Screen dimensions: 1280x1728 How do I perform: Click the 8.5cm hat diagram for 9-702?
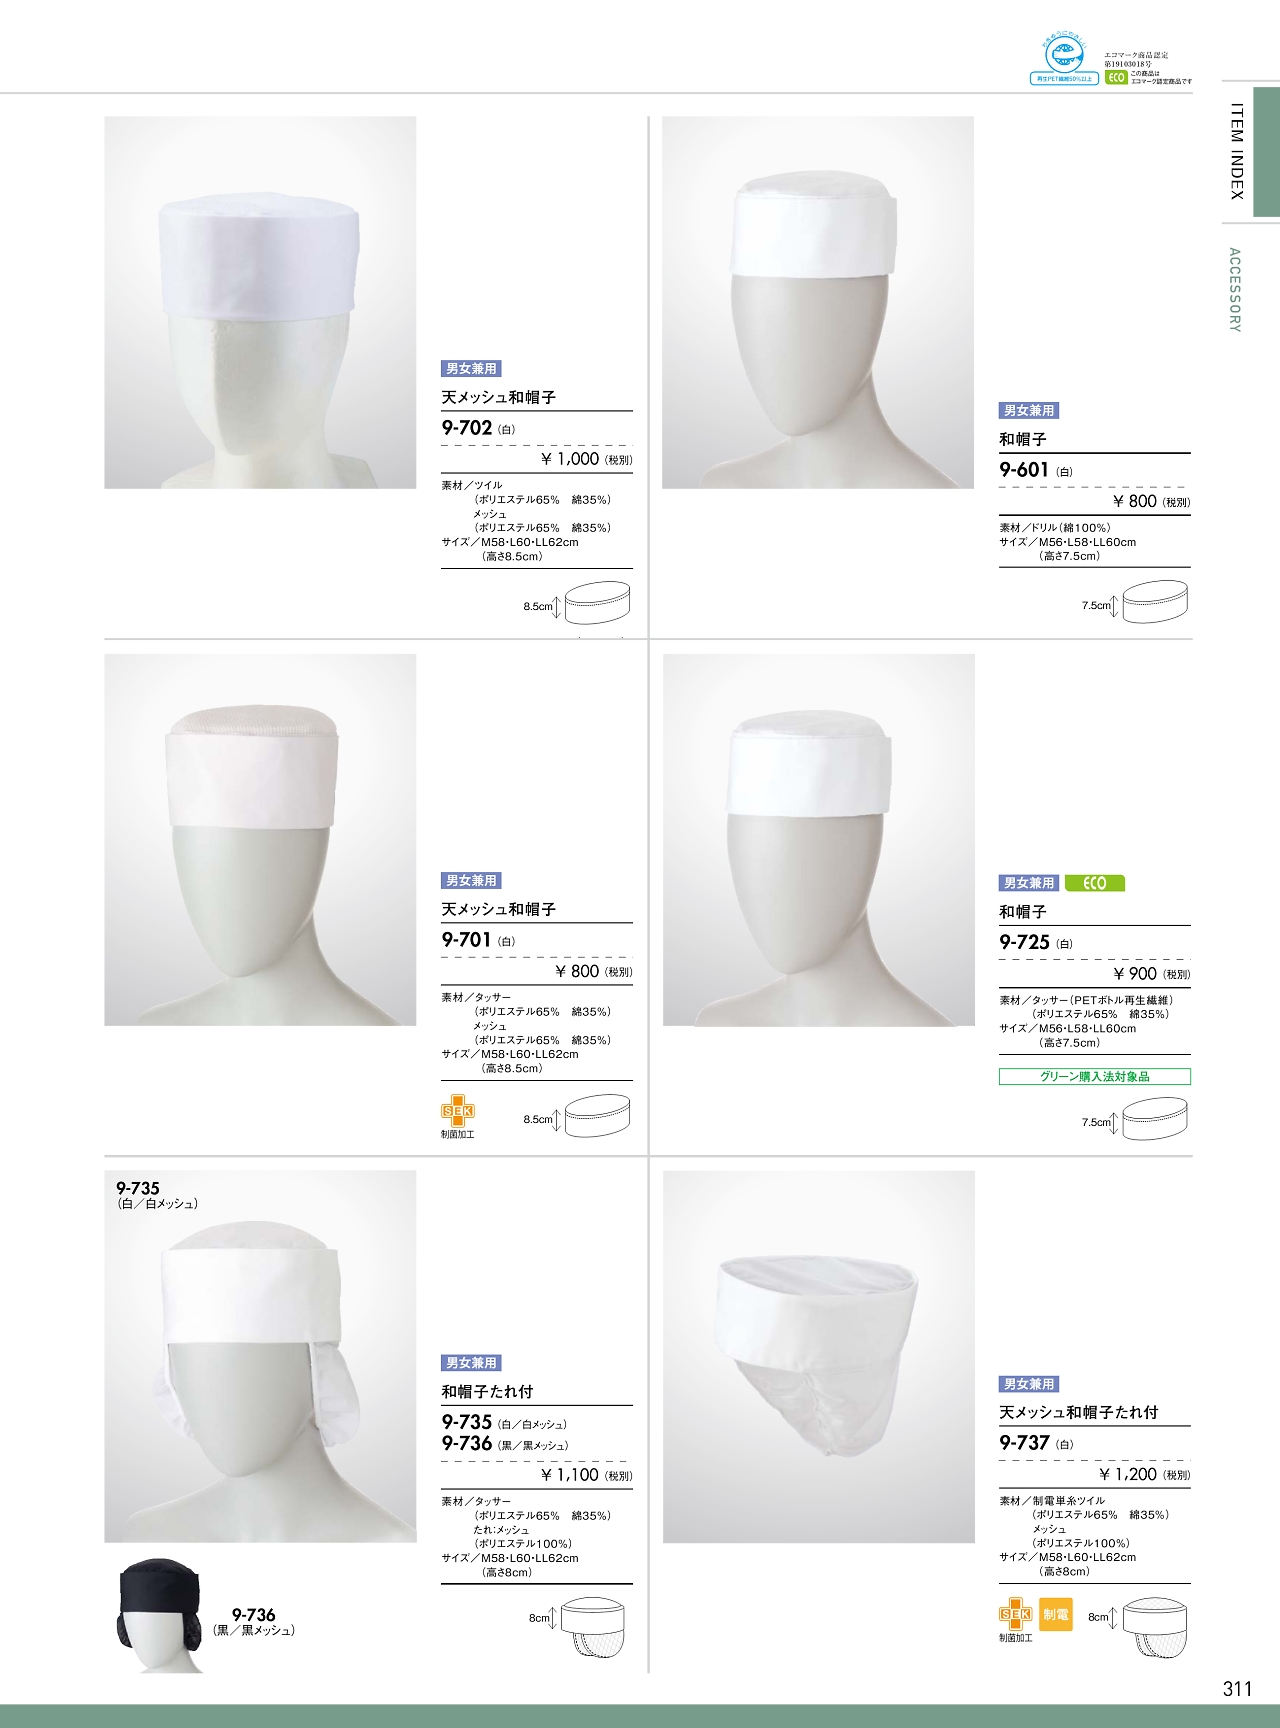(x=598, y=604)
